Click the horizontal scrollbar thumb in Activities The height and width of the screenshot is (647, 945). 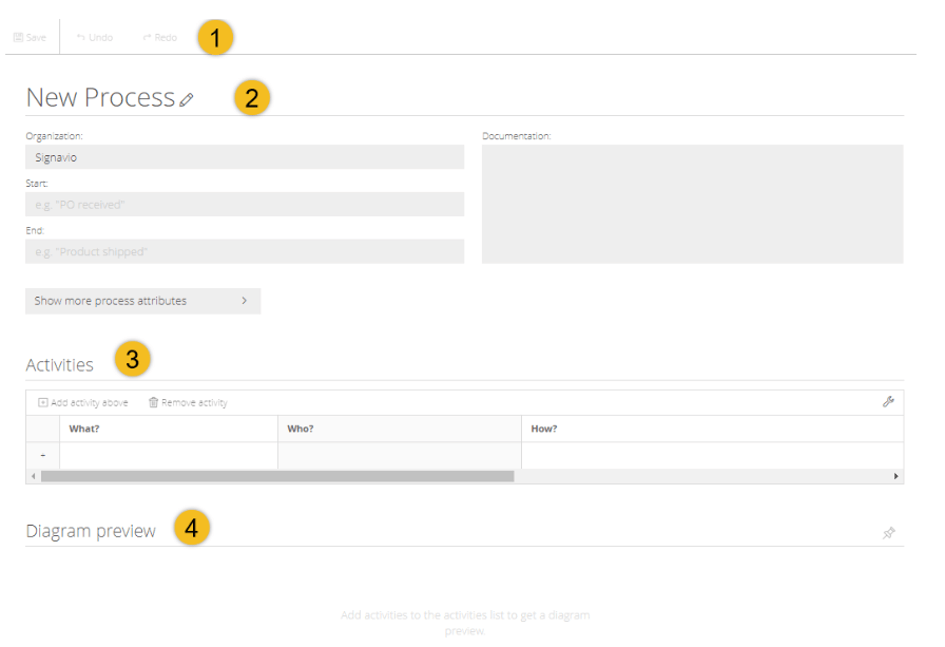pos(277,476)
